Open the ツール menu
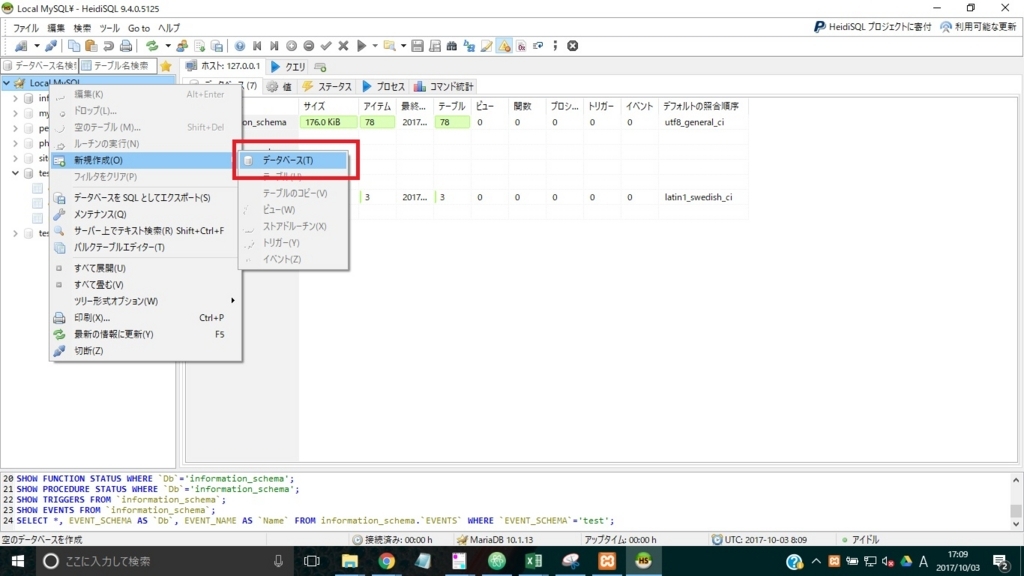This screenshot has height=576, width=1024. 109,28
